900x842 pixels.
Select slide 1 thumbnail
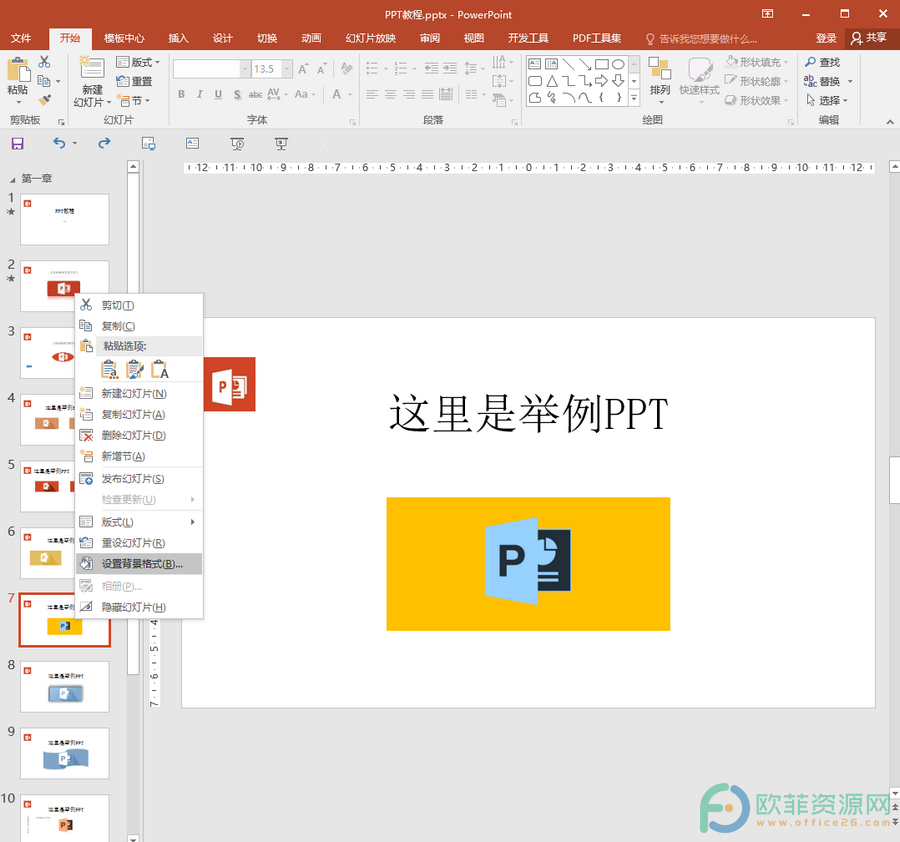click(65, 219)
